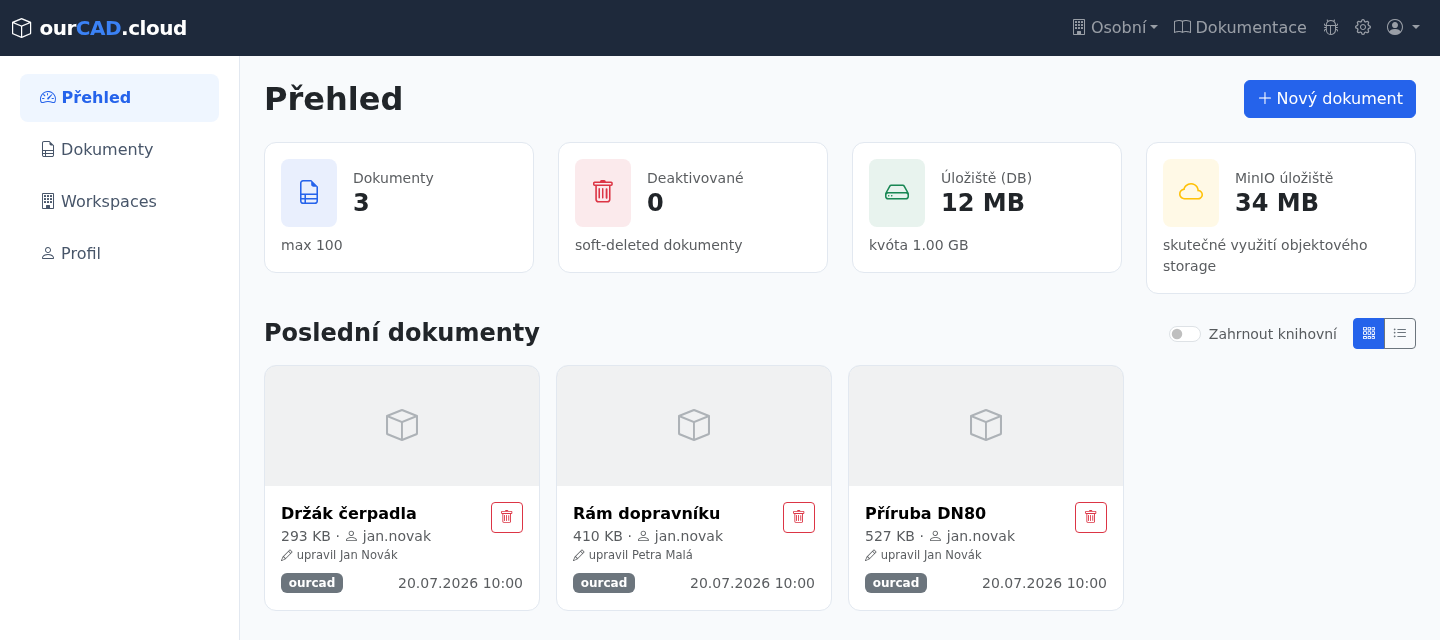
Task: Open the bug report icon in the header
Action: [x=1331, y=27]
